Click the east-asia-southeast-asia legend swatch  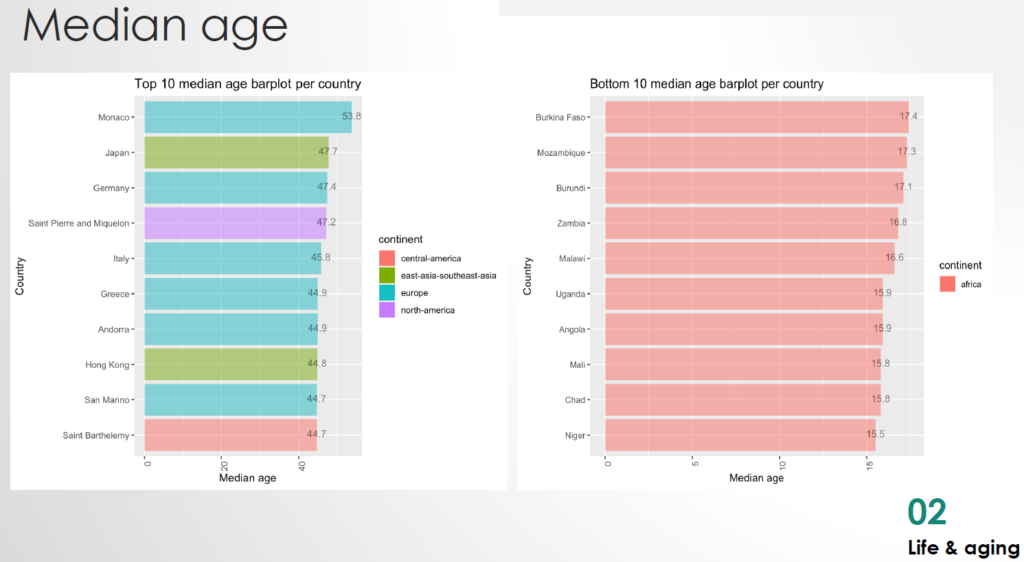coord(388,275)
